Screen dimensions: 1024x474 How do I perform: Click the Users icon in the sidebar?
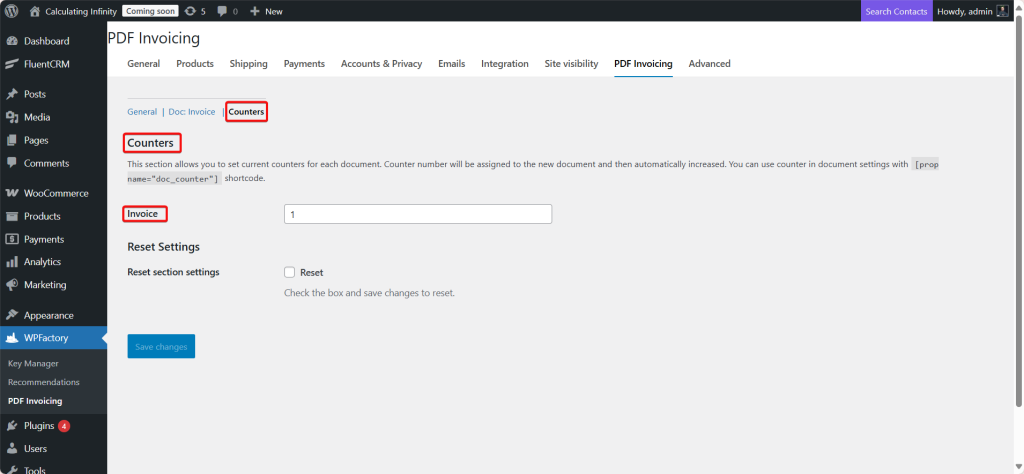(12, 449)
